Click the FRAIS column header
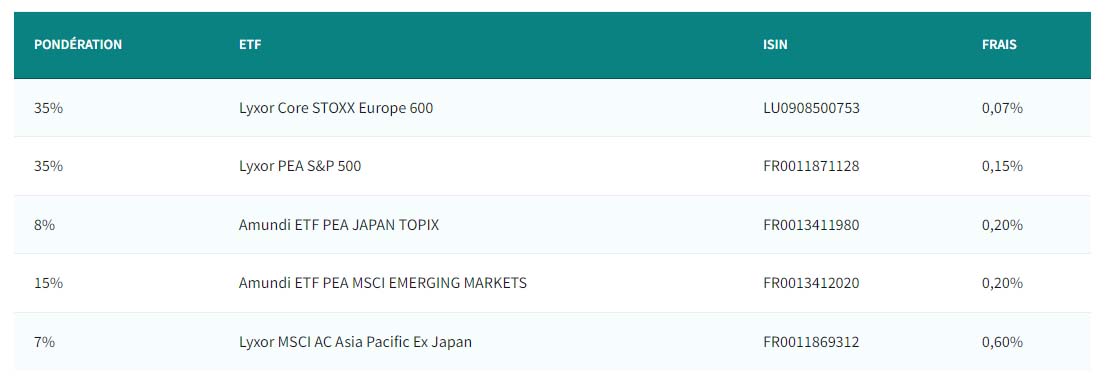1107x384 pixels. point(999,44)
